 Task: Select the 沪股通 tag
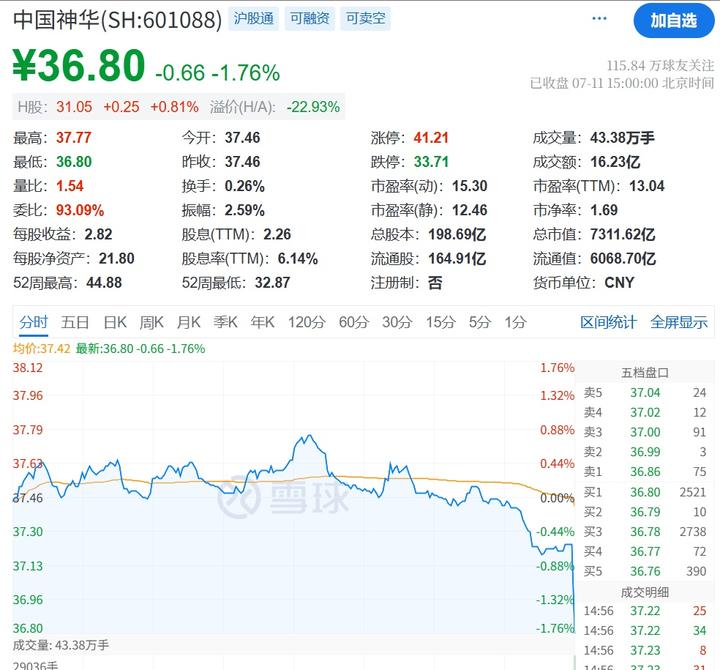(253, 19)
